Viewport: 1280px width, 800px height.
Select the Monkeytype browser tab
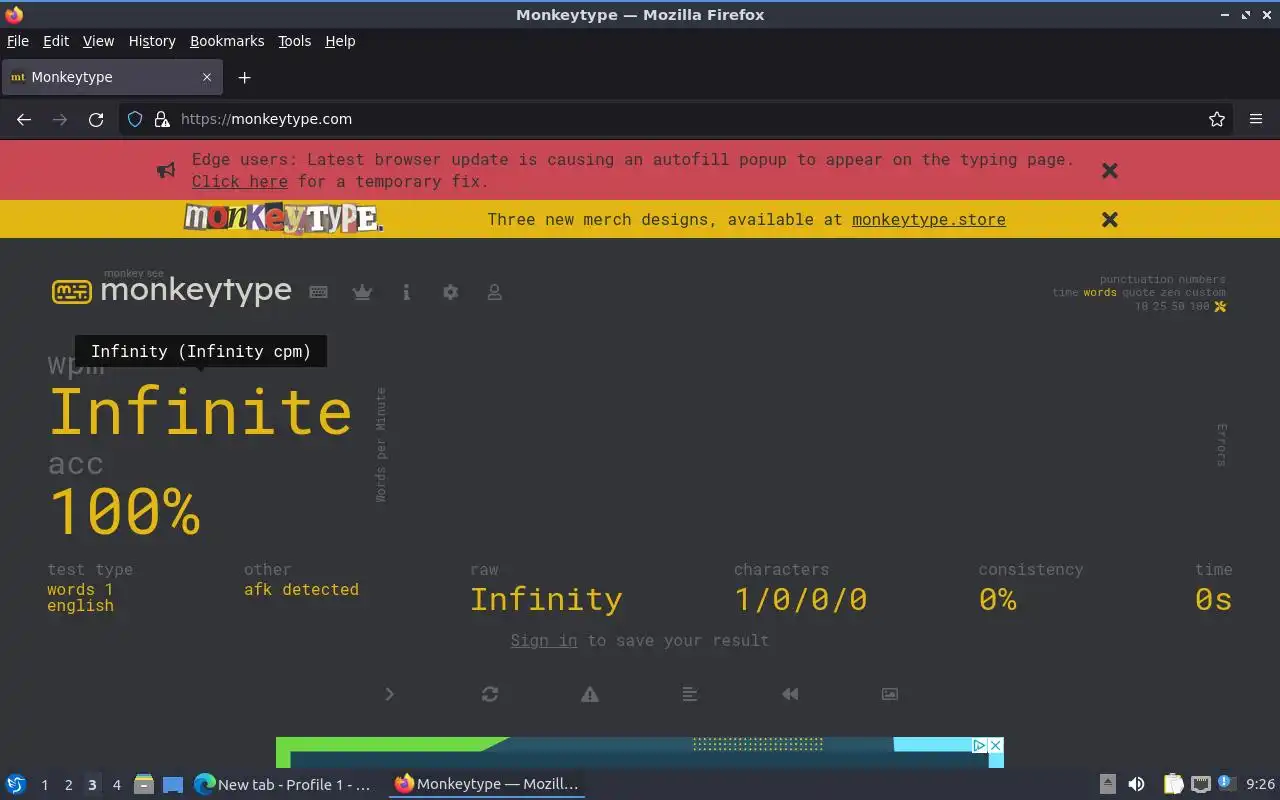click(x=112, y=77)
